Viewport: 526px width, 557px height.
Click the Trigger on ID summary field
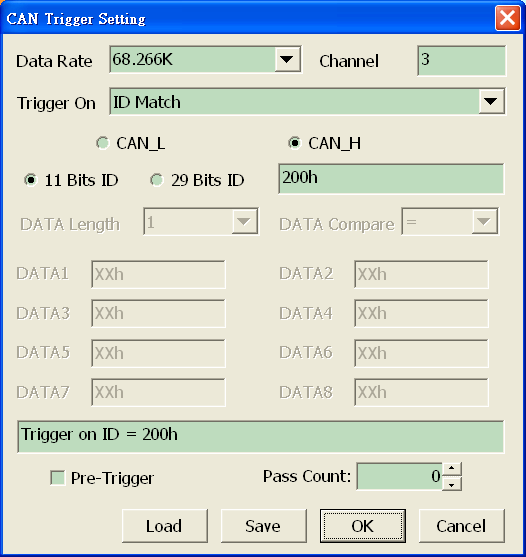260,437
